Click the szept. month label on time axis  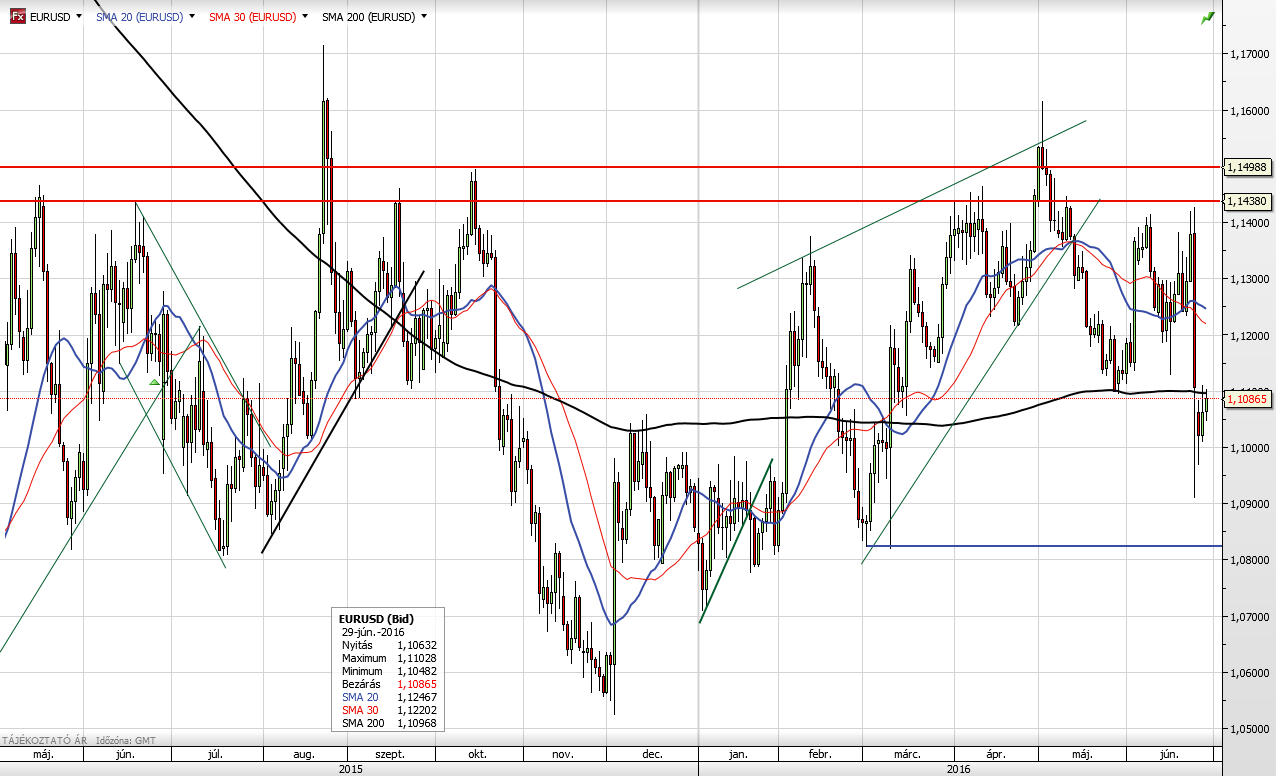(389, 754)
